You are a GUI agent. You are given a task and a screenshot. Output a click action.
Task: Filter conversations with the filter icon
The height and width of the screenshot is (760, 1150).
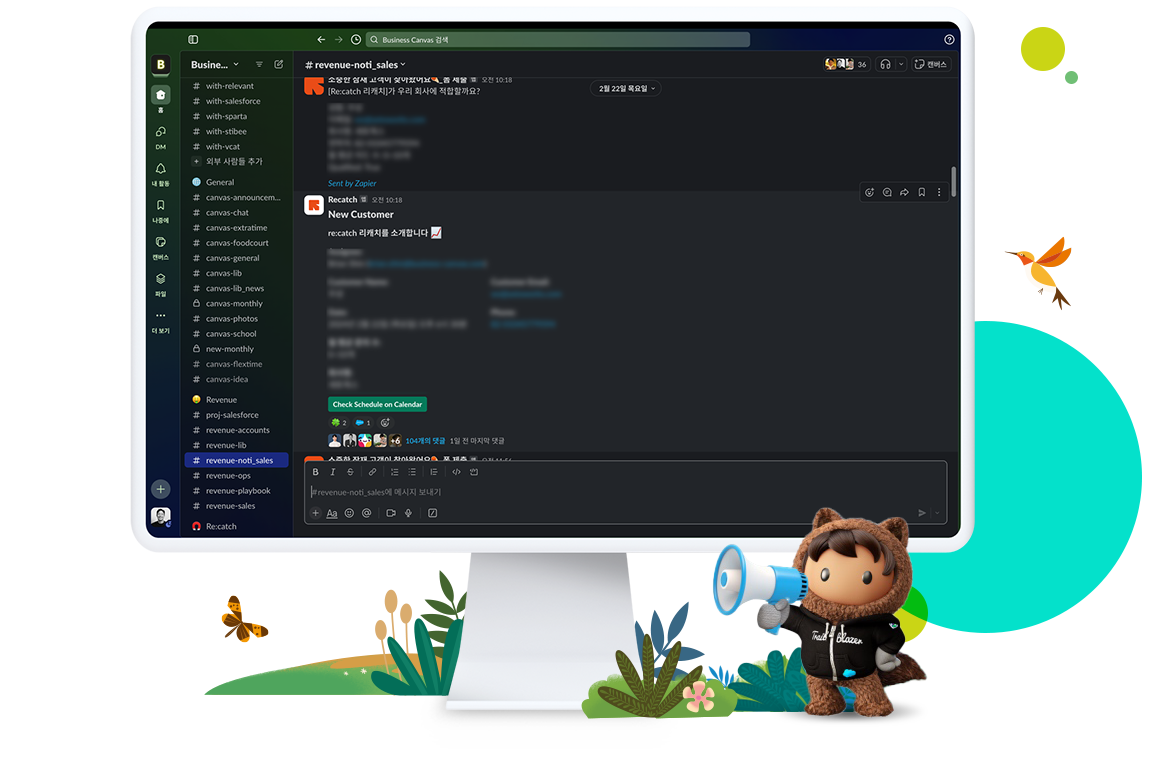pos(259,65)
